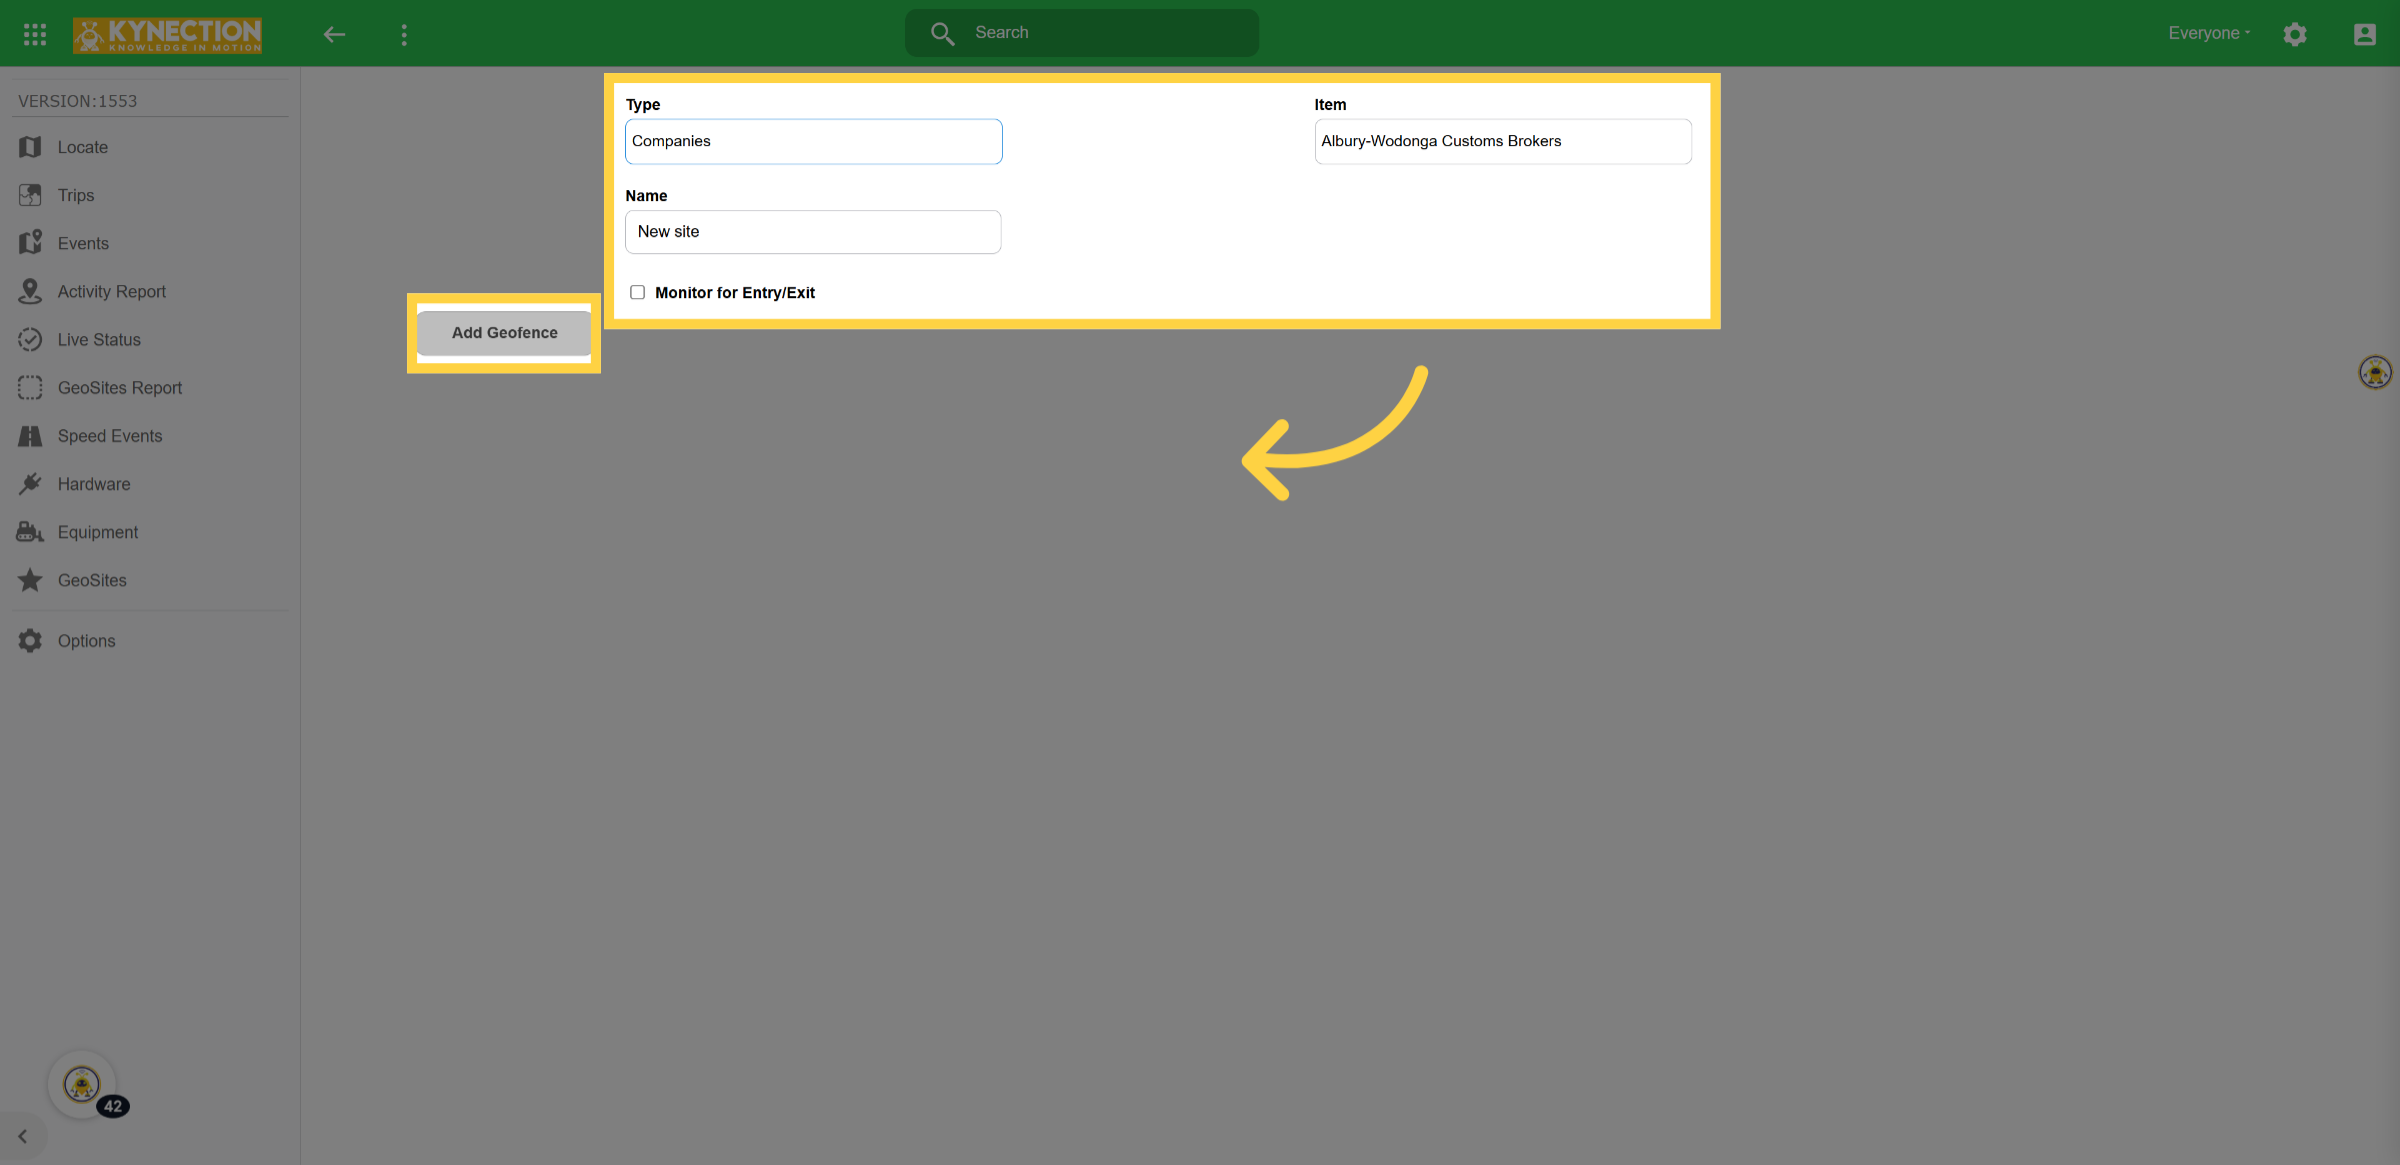Go back with the left arrow icon
This screenshot has height=1165, width=2400.
point(334,35)
